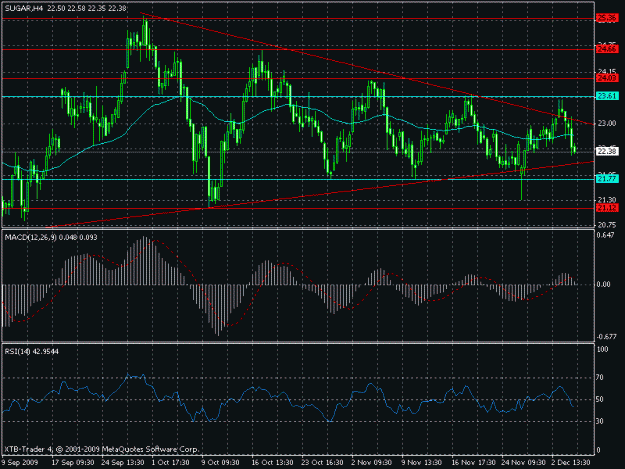Click the 21.30 price axis value
Image resolution: width=625 pixels, height=469 pixels.
[x=607, y=200]
